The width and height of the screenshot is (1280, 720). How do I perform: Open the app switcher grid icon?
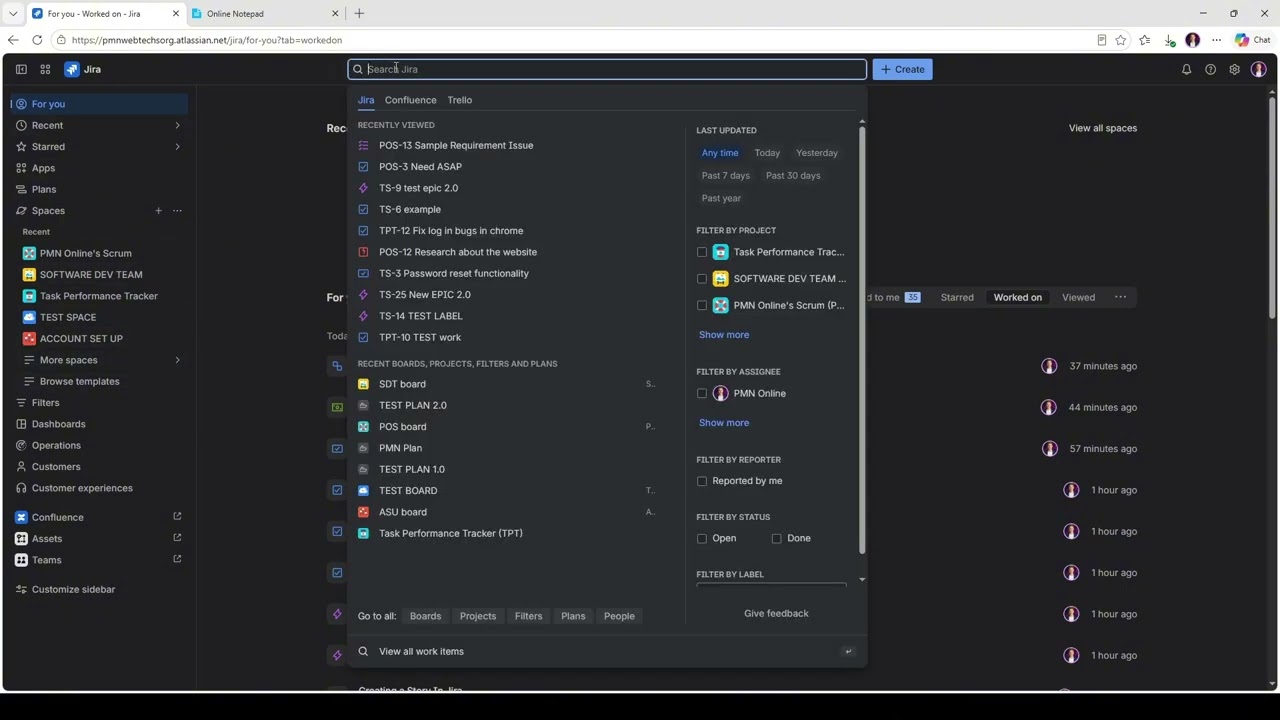click(45, 69)
